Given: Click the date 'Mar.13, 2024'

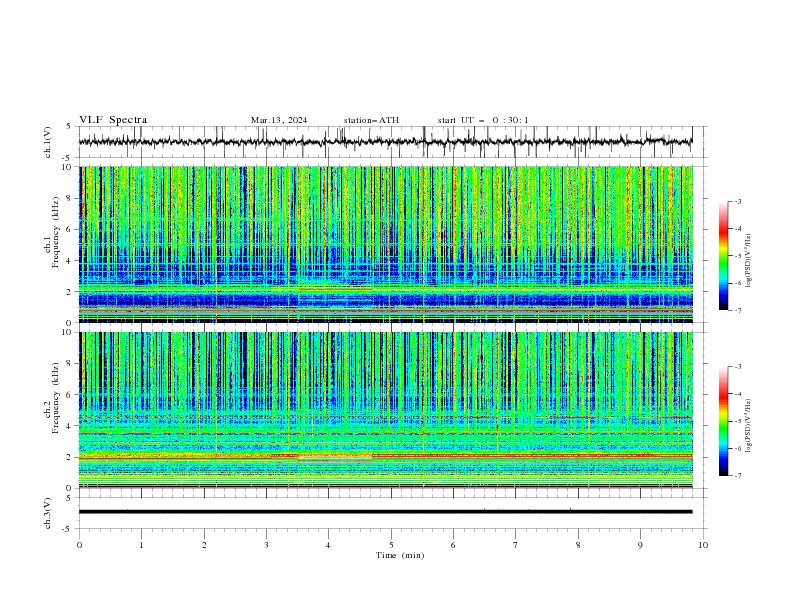Looking at the screenshot, I should (279, 120).
